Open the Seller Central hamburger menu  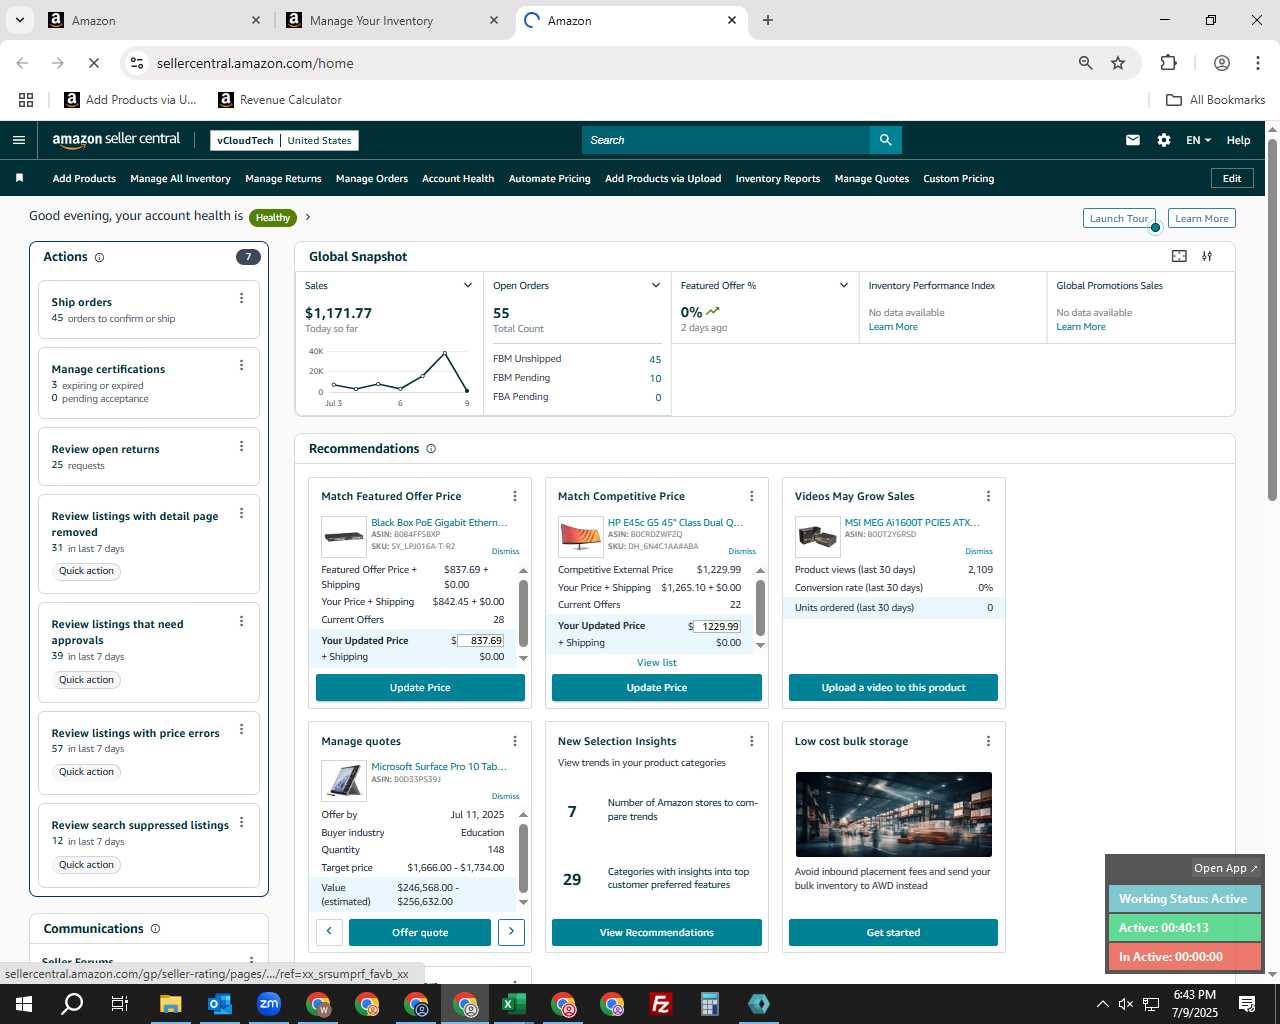point(19,140)
